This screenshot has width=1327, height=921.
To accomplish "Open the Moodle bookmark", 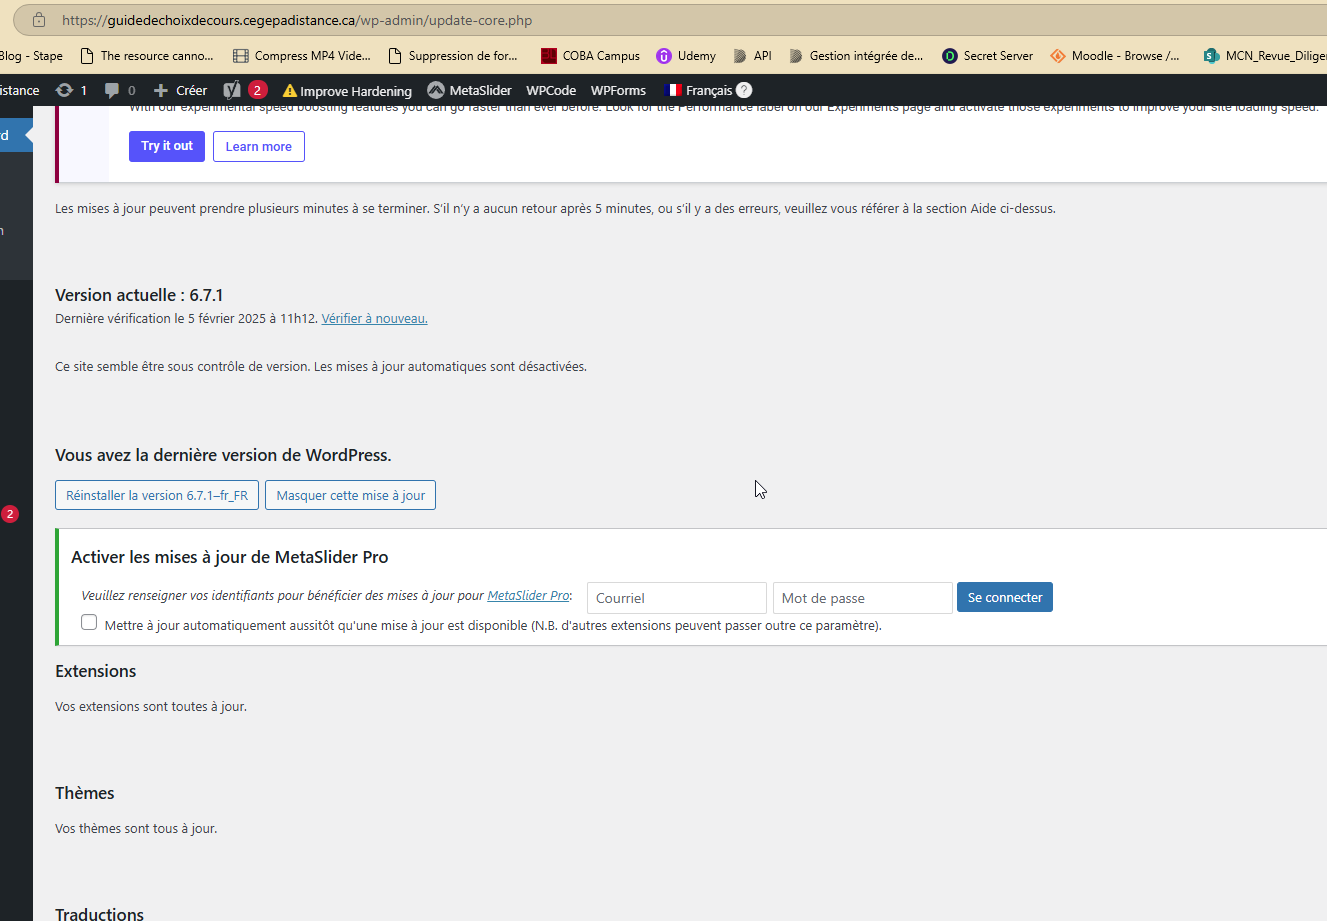I will (1114, 56).
